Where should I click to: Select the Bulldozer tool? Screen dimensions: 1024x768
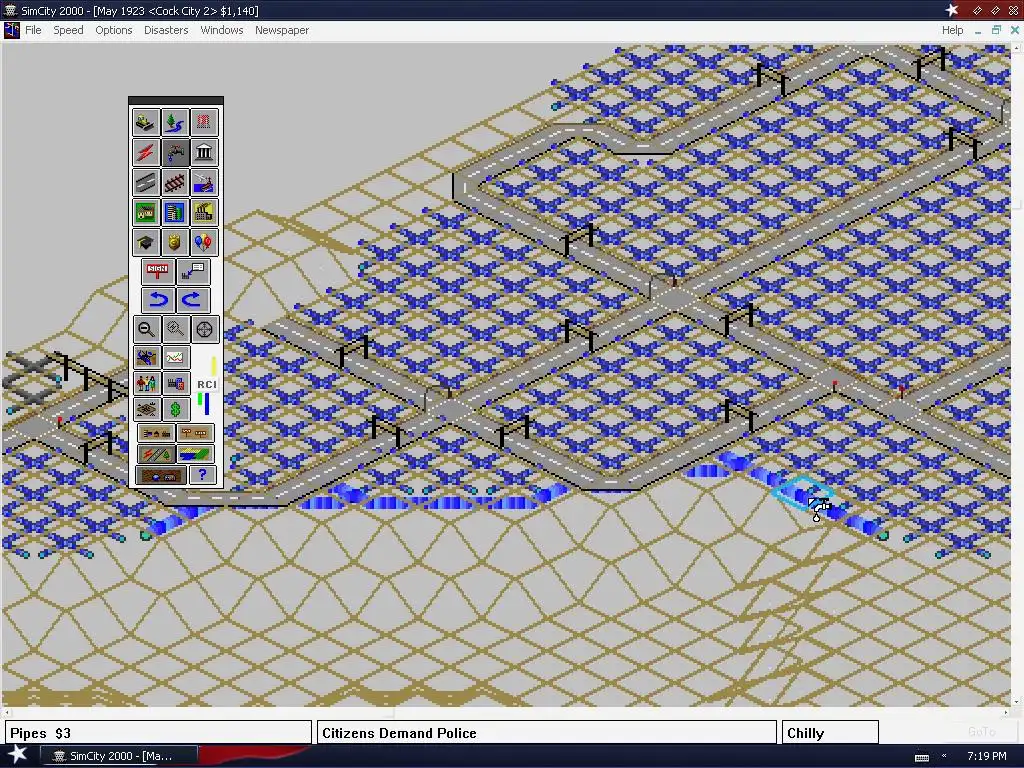click(x=146, y=122)
